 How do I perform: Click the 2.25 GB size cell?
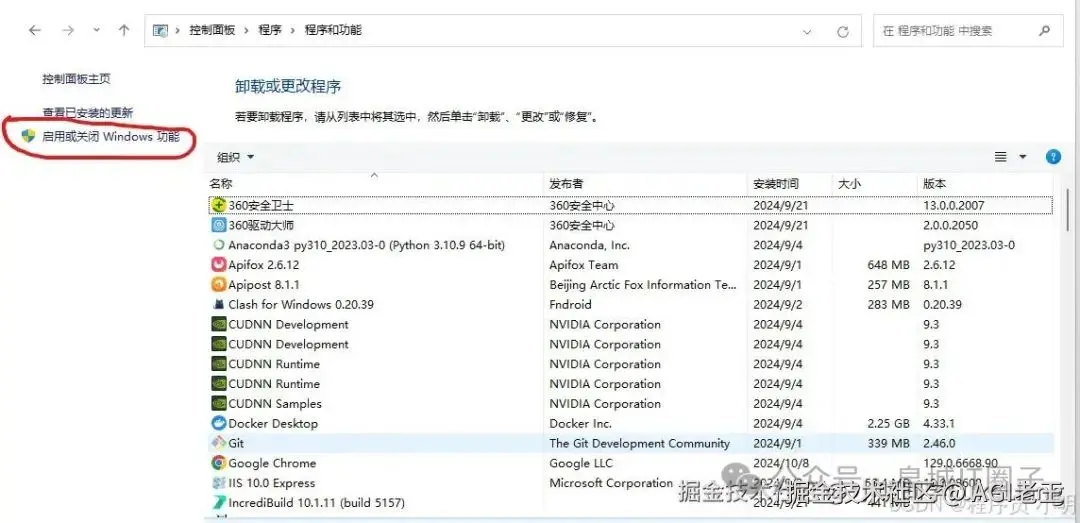(x=889, y=423)
